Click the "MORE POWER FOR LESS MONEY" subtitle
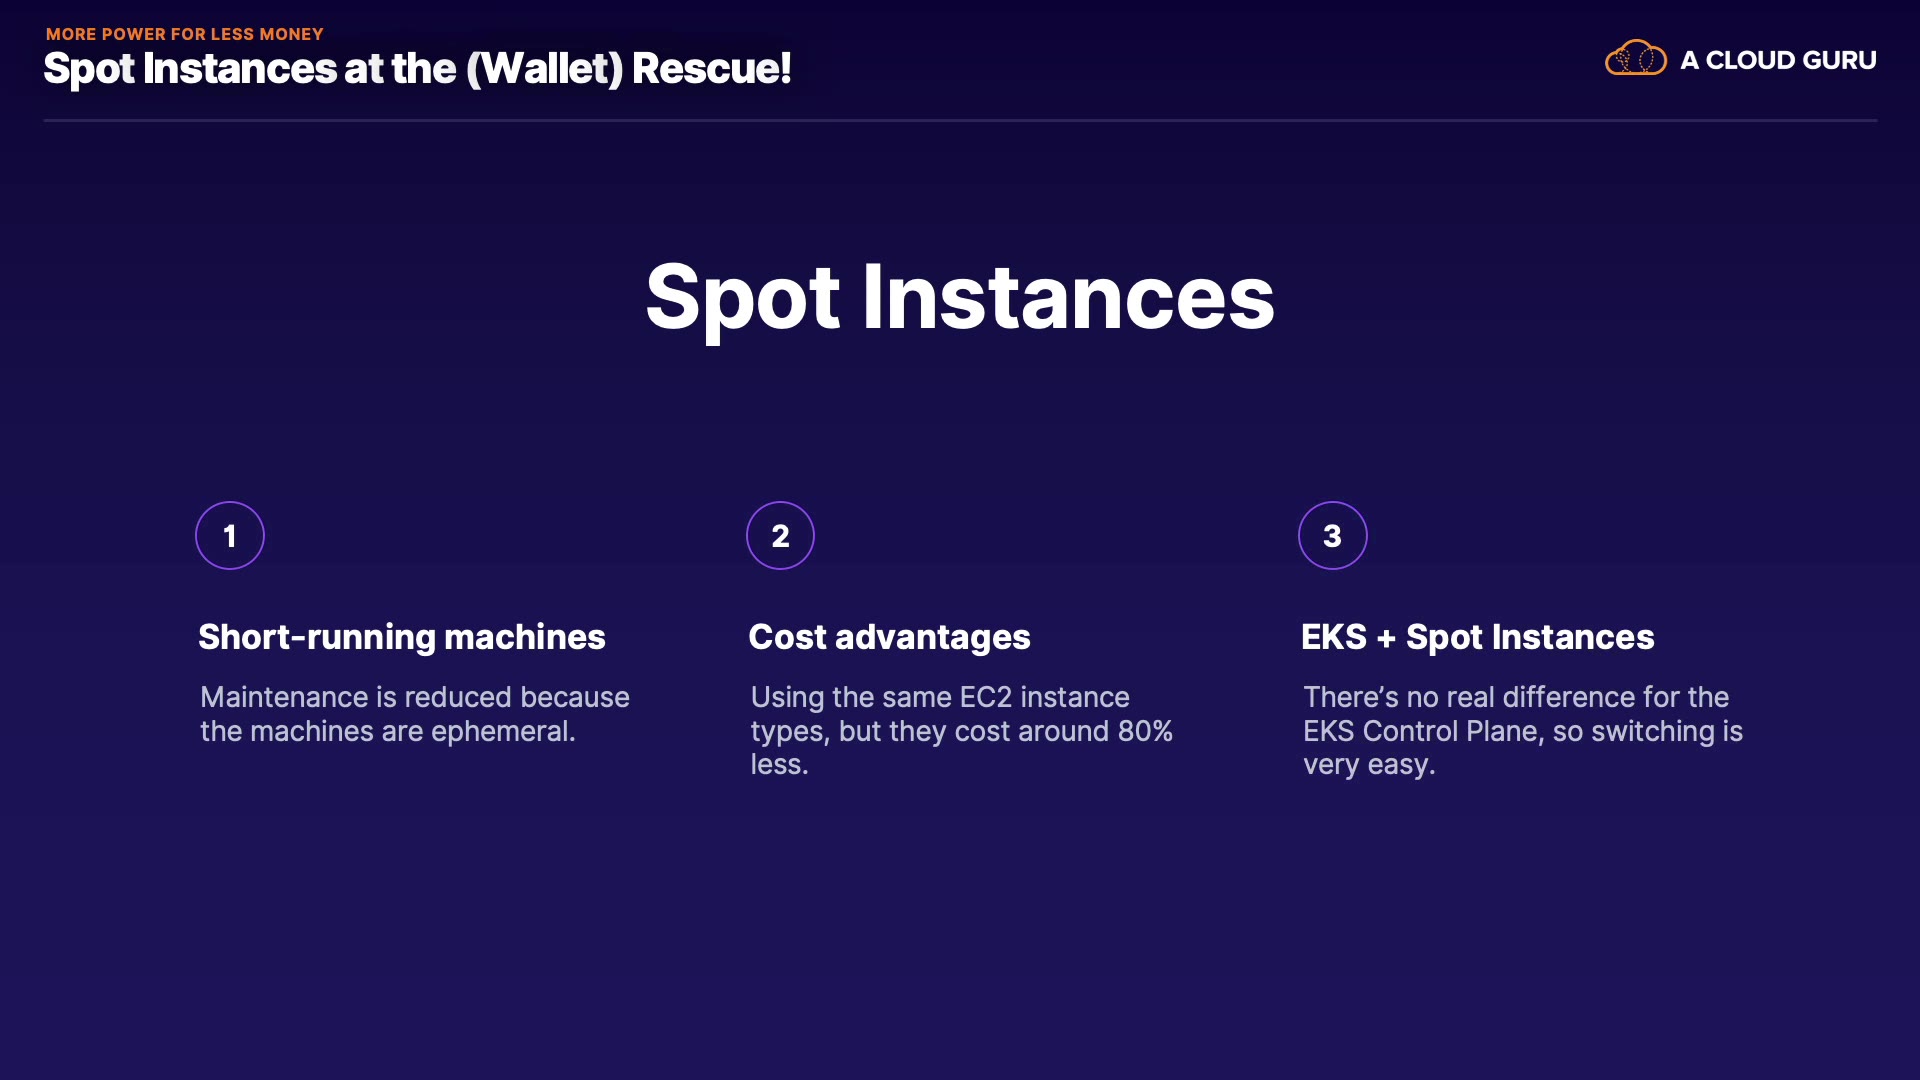Viewport: 1920px width, 1080px height. 185,34
